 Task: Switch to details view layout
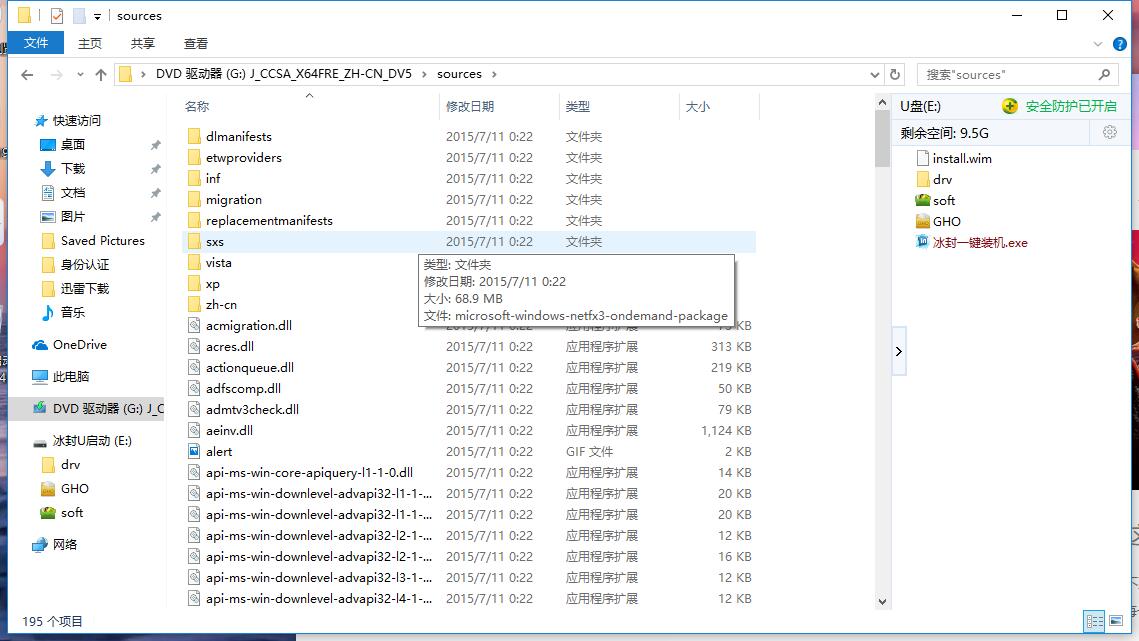tap(1094, 621)
